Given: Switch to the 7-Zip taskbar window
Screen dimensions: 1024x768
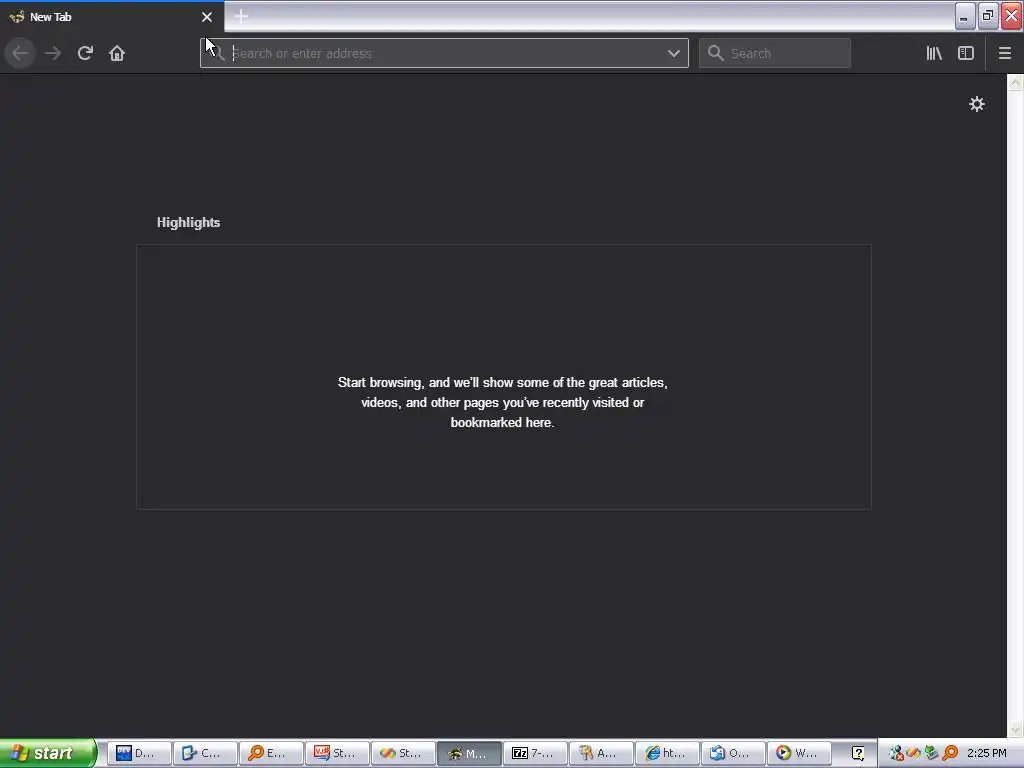Looking at the screenshot, I should point(536,753).
